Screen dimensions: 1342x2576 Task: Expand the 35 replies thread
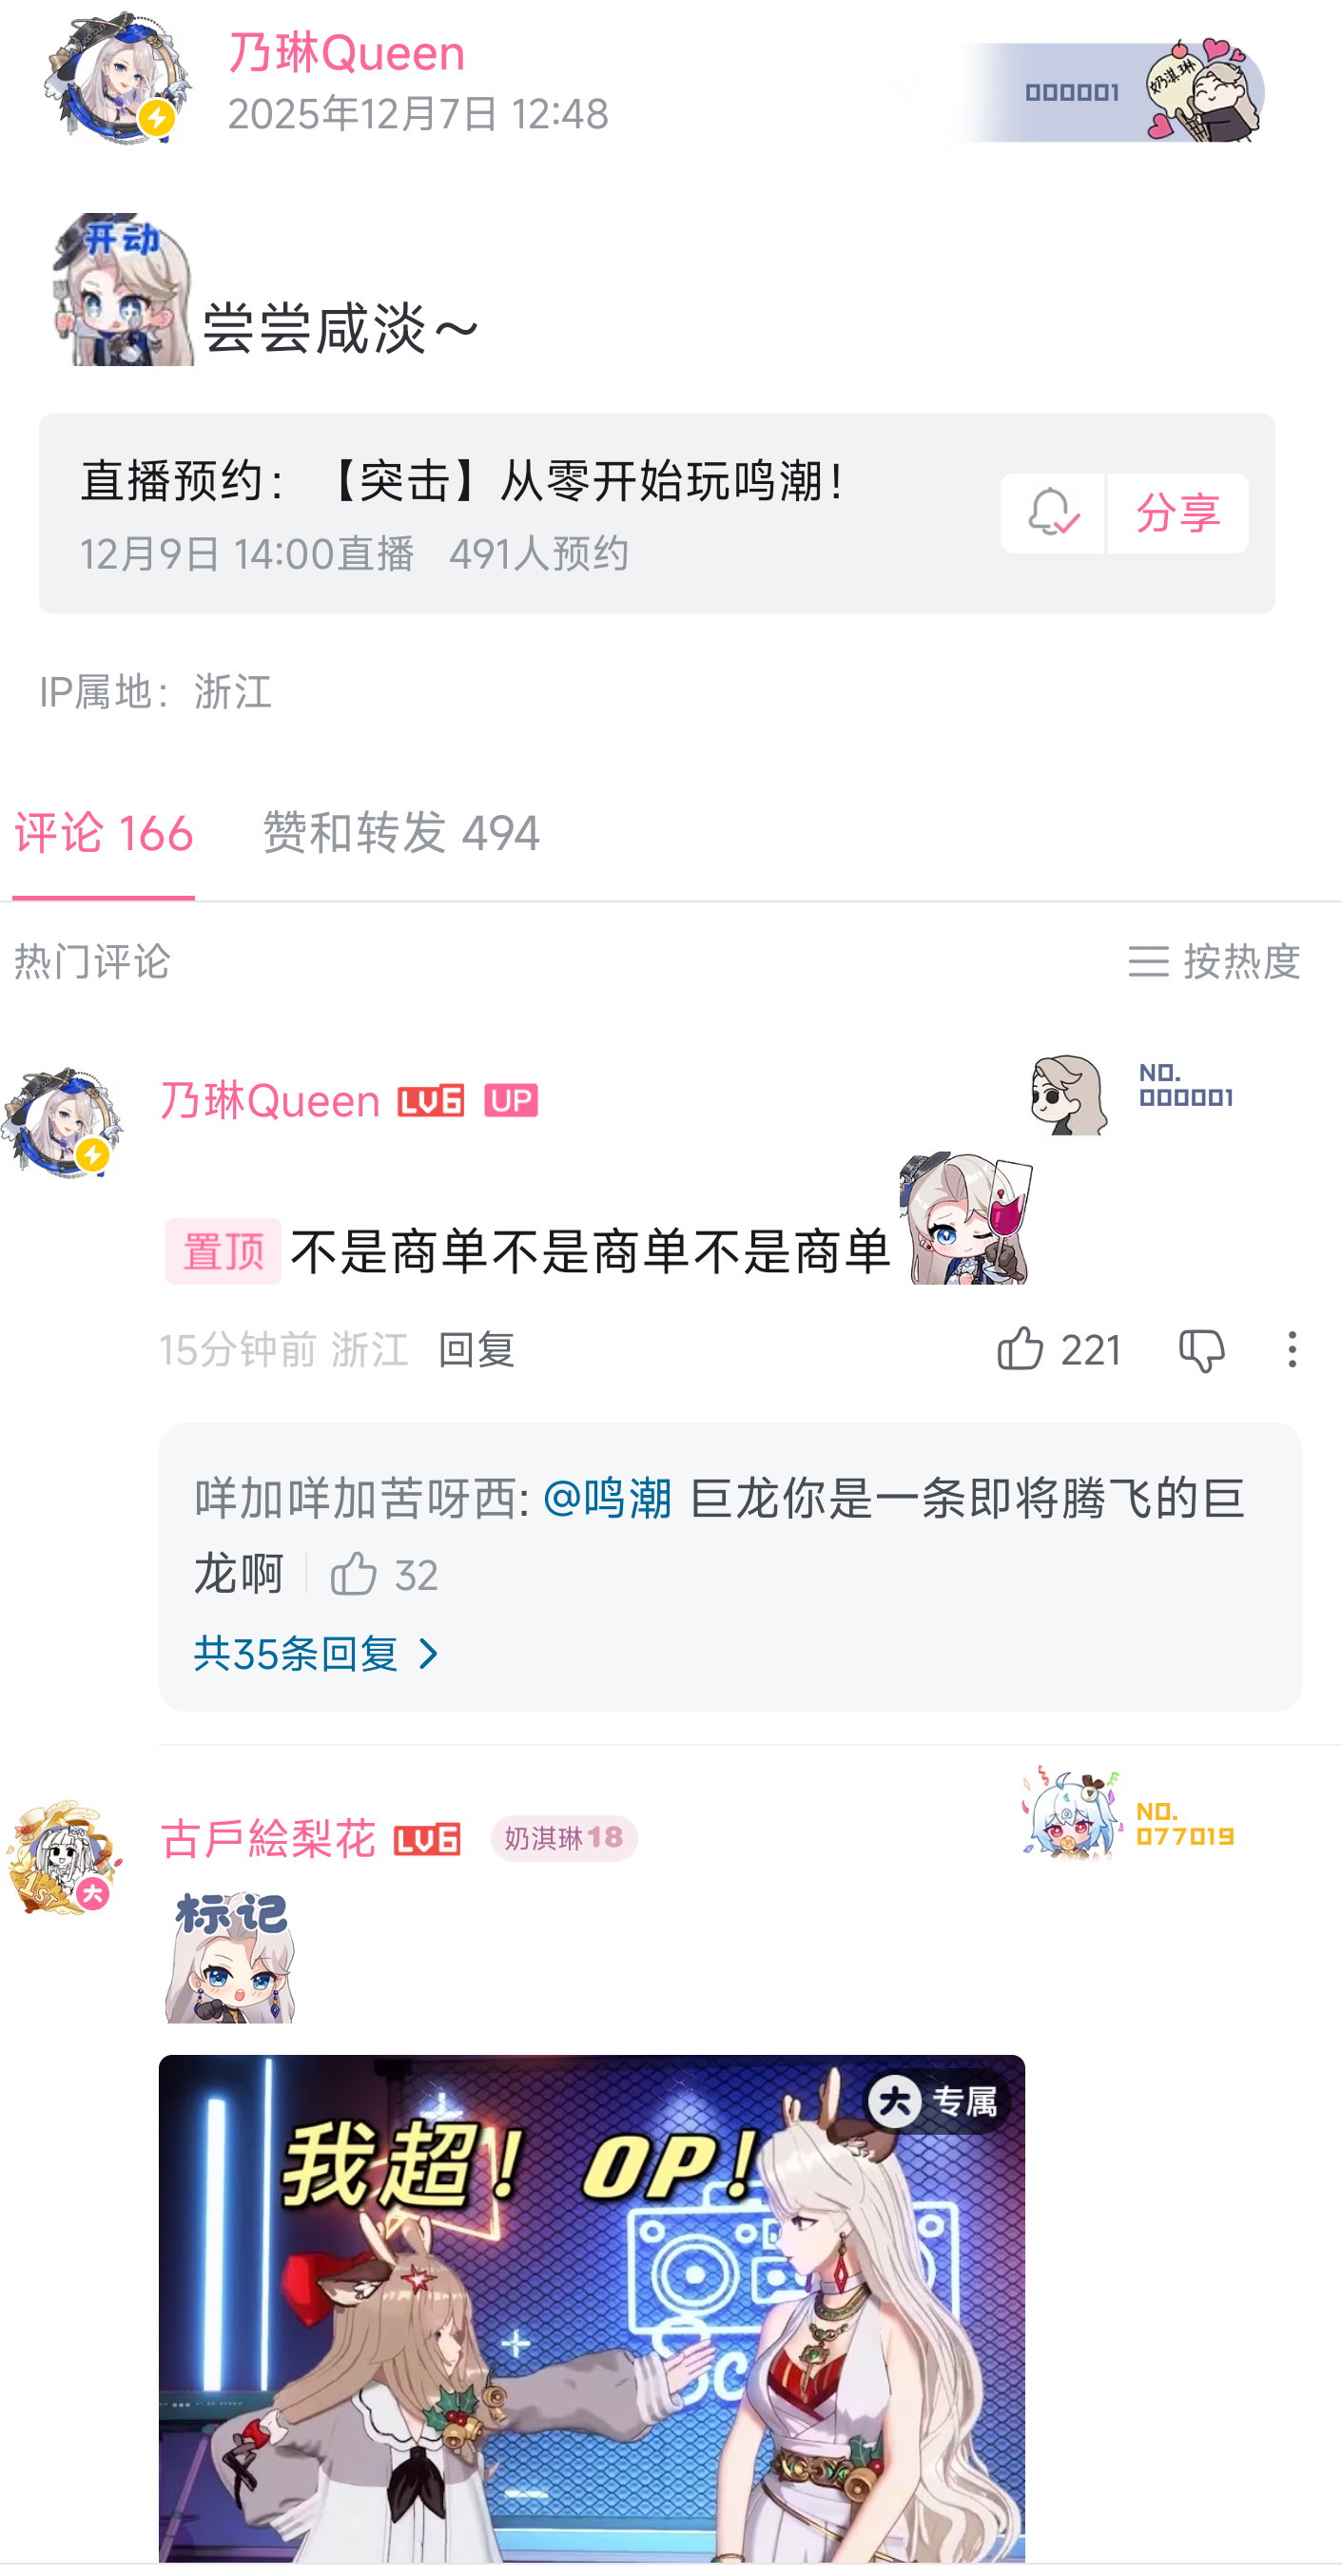pyautogui.click(x=318, y=1653)
